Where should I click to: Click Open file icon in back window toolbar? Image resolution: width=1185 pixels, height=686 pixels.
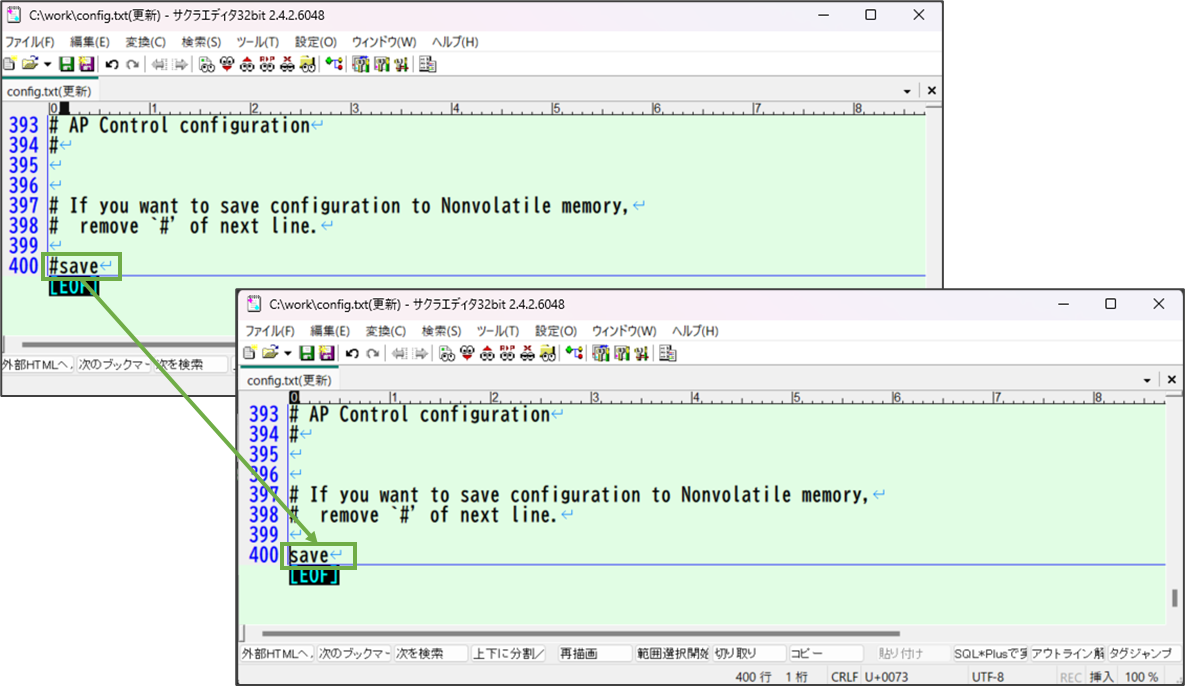pos(29,64)
